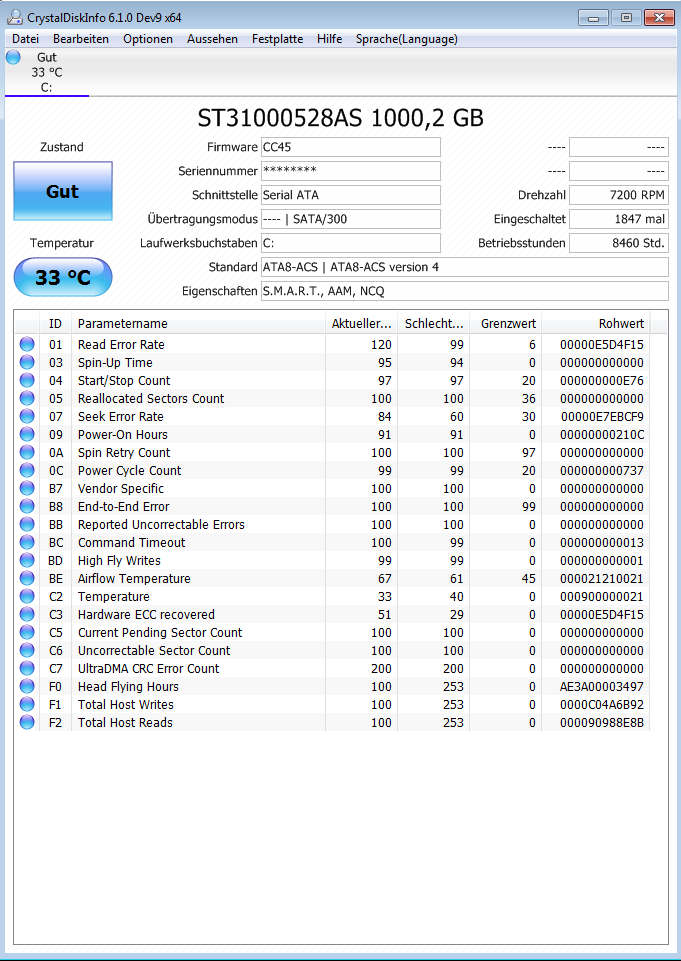The height and width of the screenshot is (961, 681).
Task: Click the blue Gut health status button
Action: (63, 191)
